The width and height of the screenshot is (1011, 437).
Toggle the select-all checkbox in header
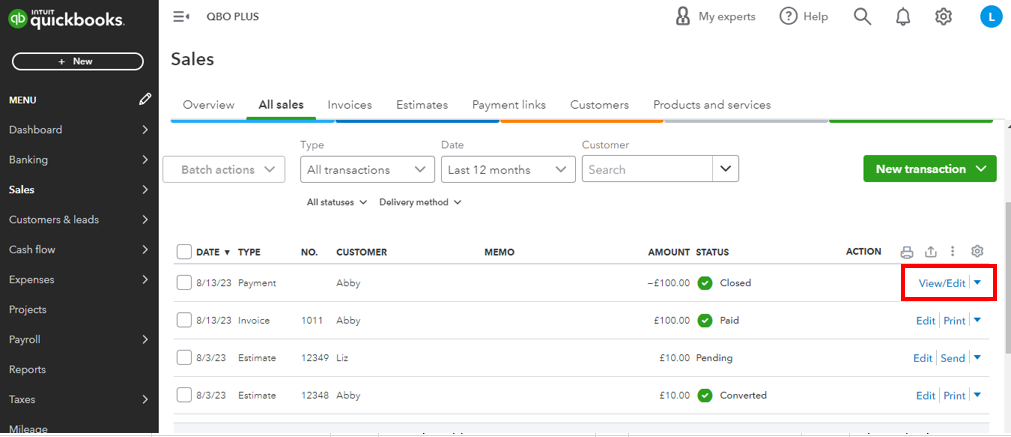(184, 252)
